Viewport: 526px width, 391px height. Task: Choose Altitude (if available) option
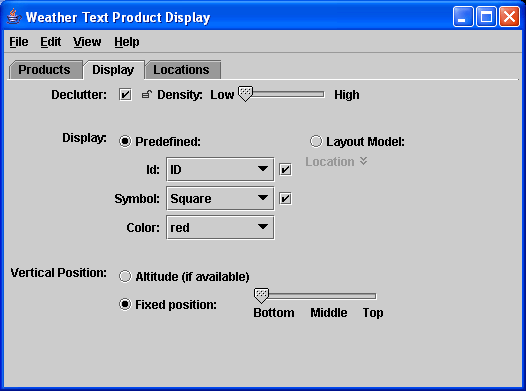[x=125, y=277]
